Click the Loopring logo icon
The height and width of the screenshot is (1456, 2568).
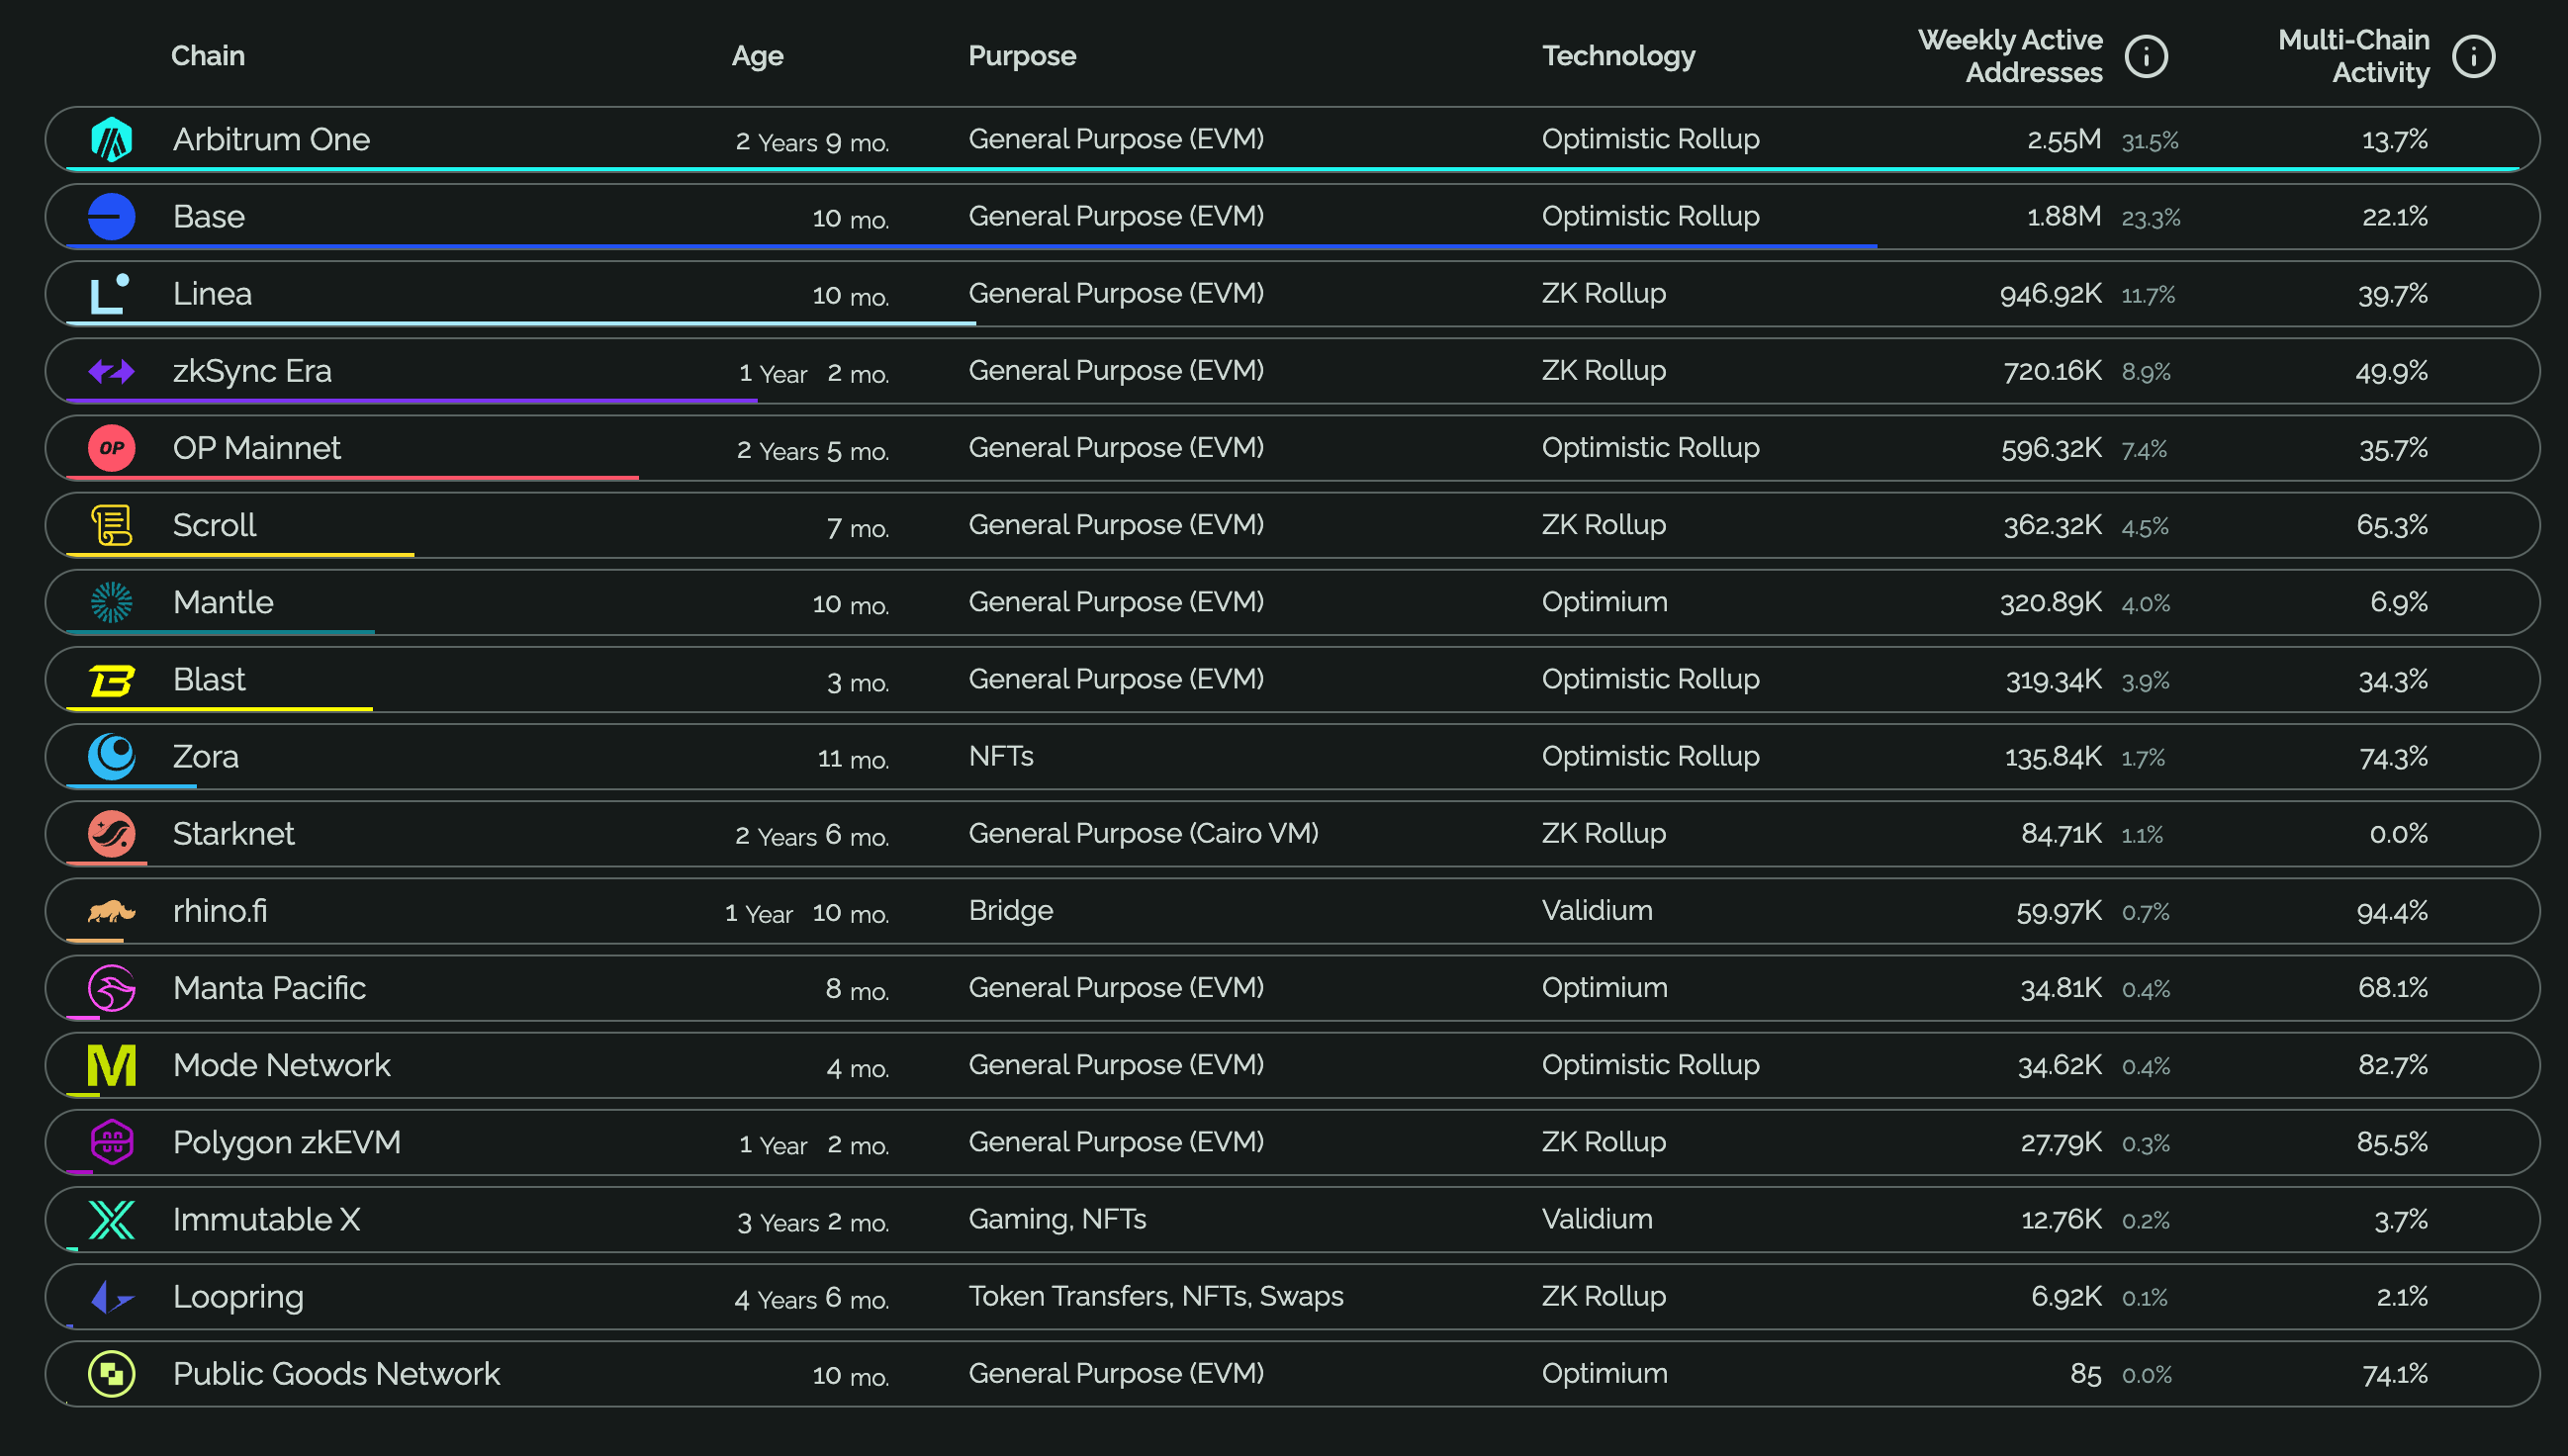click(111, 1297)
